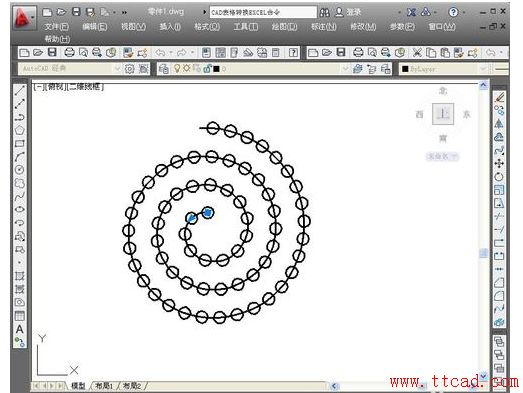The height and width of the screenshot is (393, 523).
Task: Select the Hatch tool
Action: coord(20,276)
